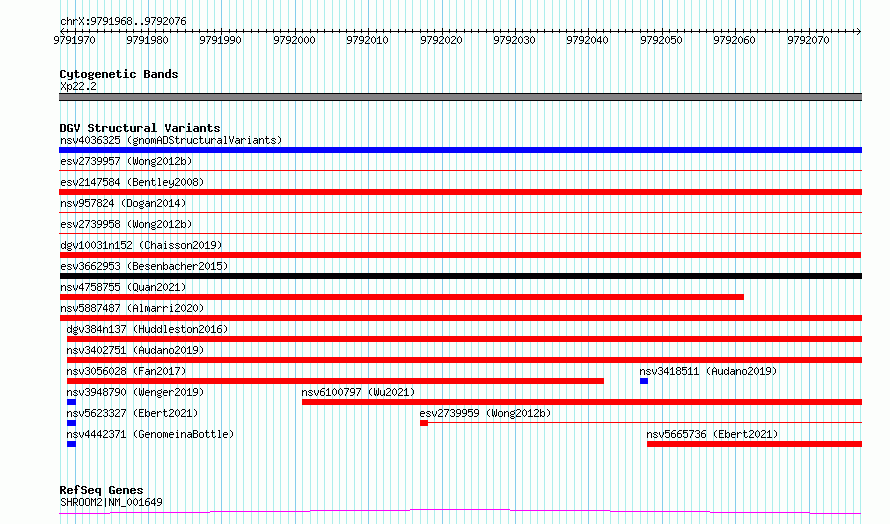890x524 pixels.
Task: Click the small blue nsv3418511 marker
Action: pos(644,381)
